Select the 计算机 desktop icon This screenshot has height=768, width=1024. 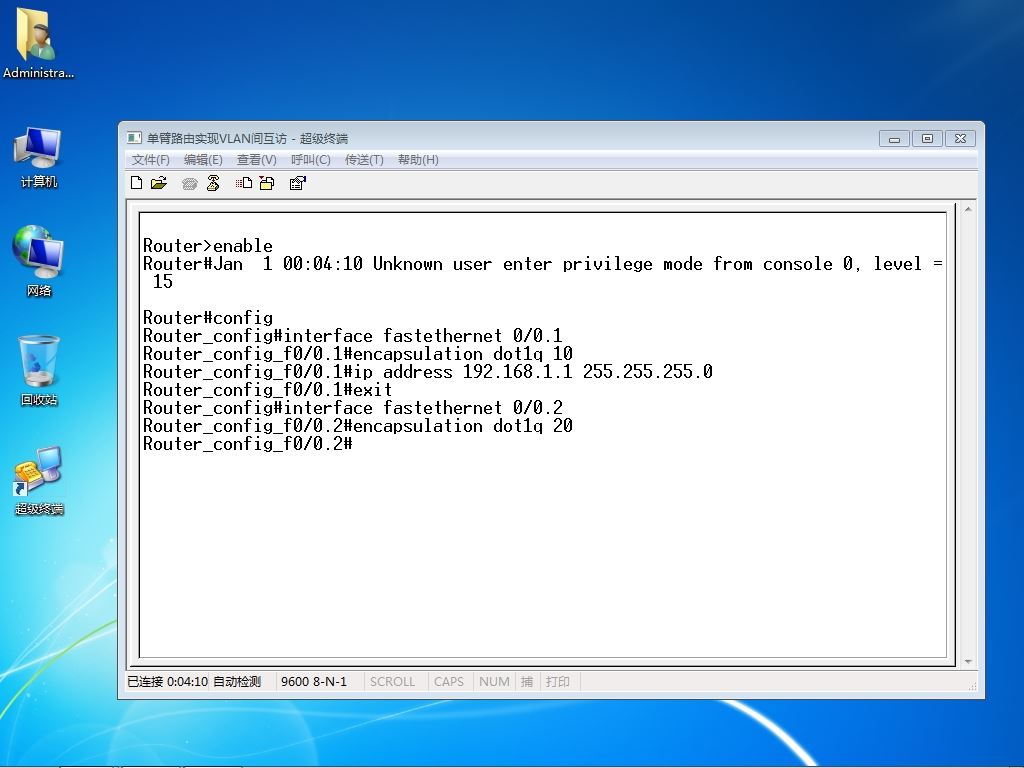(x=39, y=157)
